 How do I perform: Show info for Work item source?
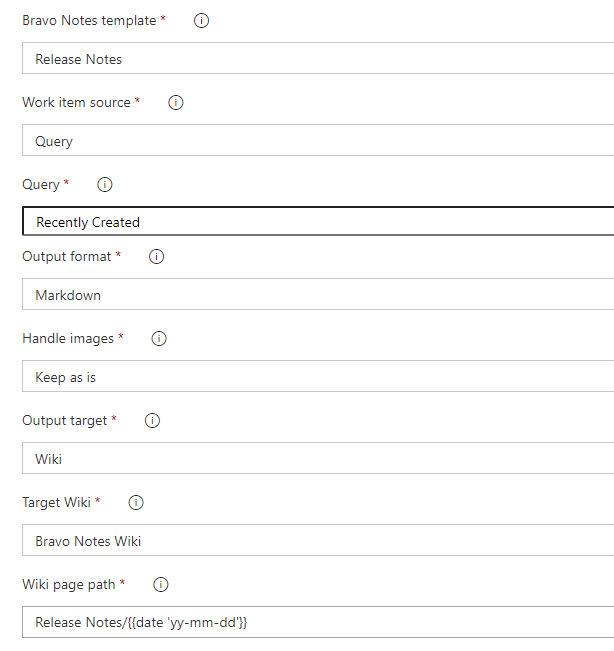click(176, 102)
